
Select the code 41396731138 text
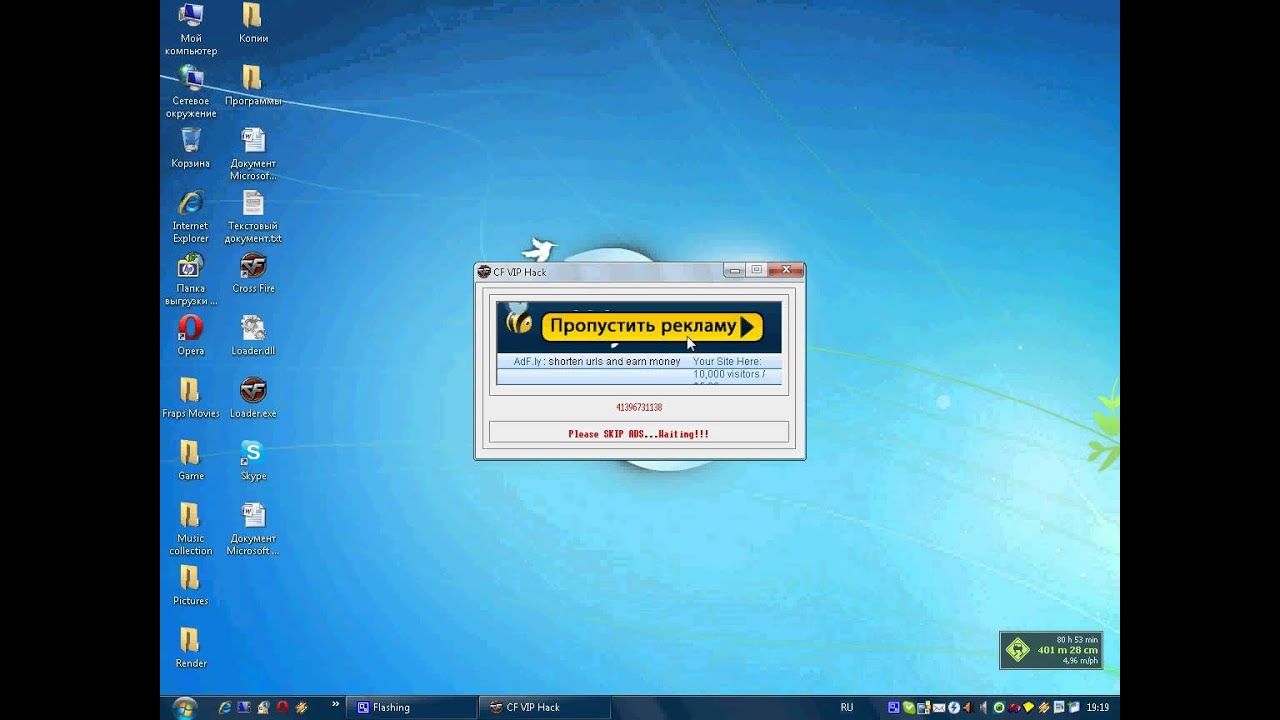(639, 408)
